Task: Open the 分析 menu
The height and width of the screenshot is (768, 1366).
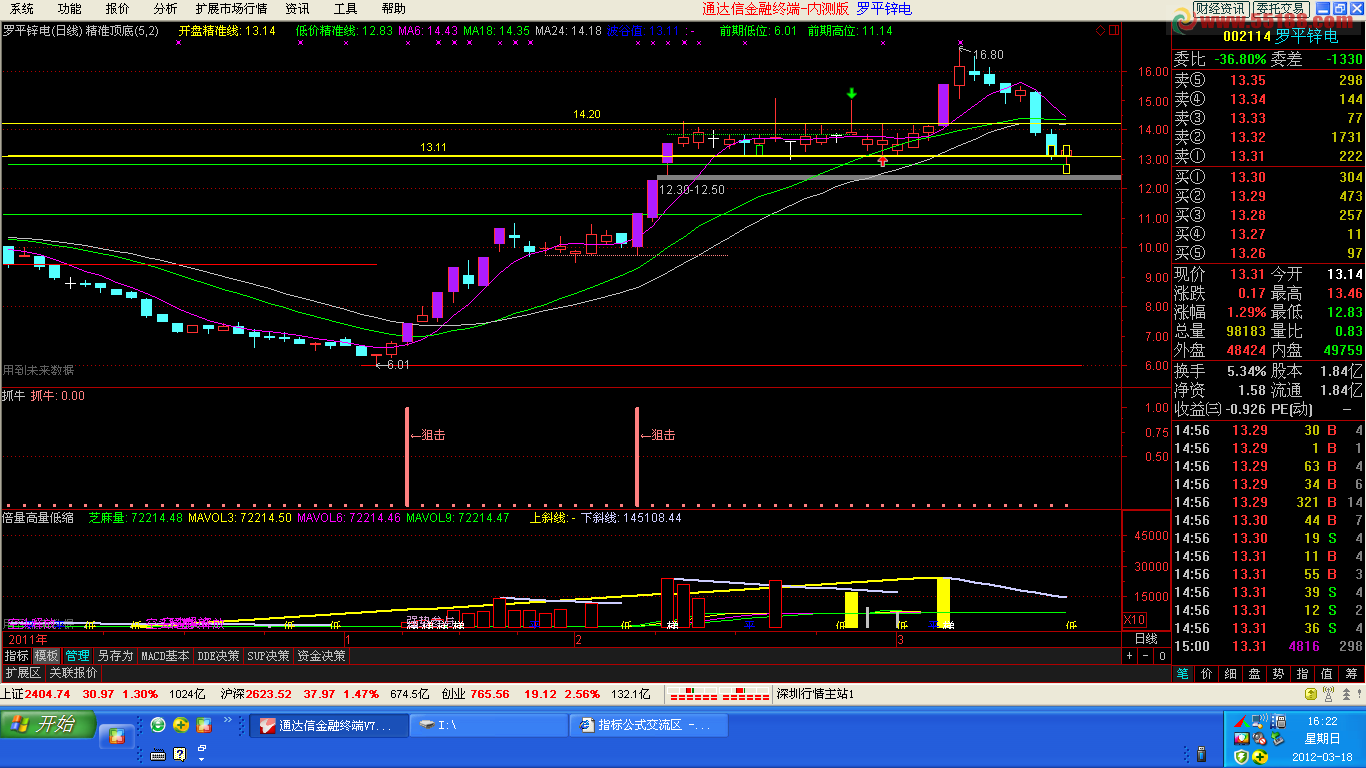Action: click(x=165, y=8)
